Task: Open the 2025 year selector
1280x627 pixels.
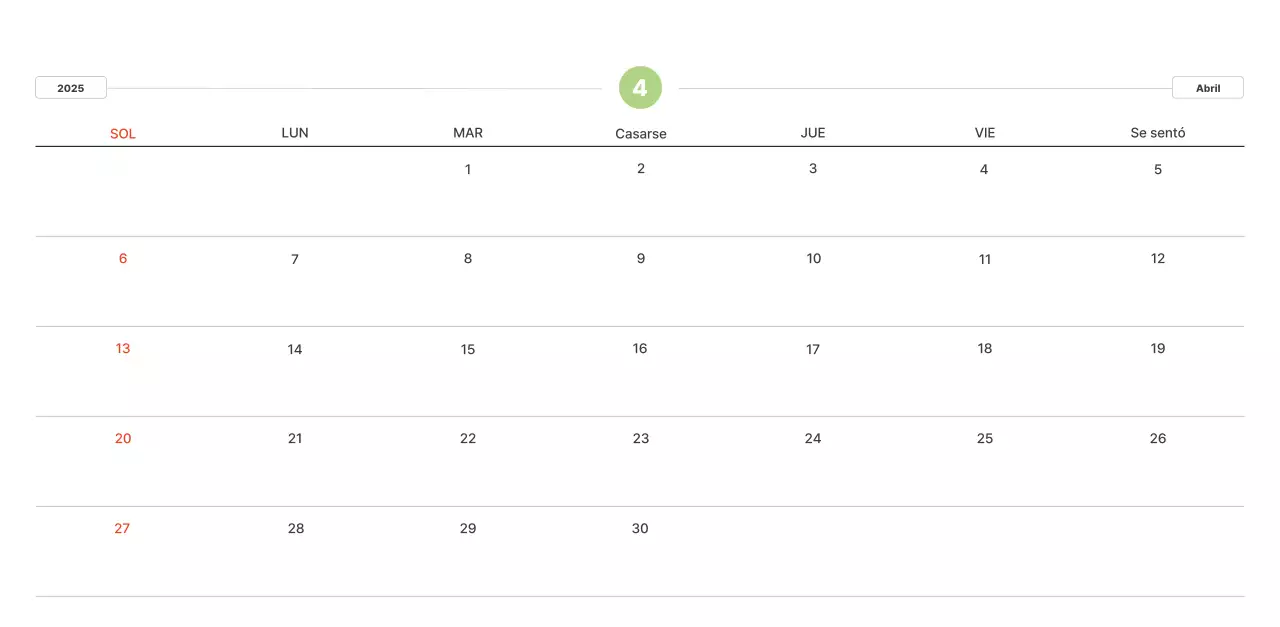Action: point(71,88)
